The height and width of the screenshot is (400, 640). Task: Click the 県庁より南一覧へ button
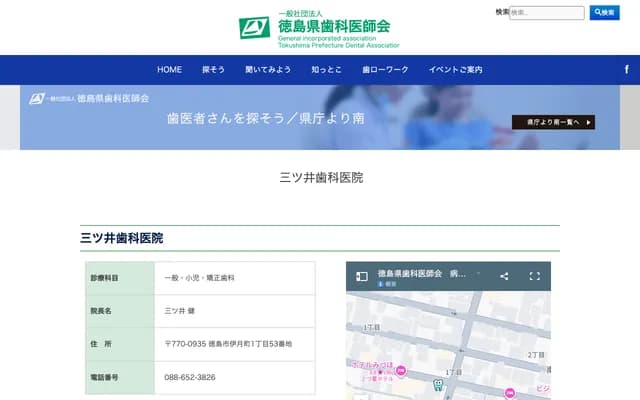(553, 122)
